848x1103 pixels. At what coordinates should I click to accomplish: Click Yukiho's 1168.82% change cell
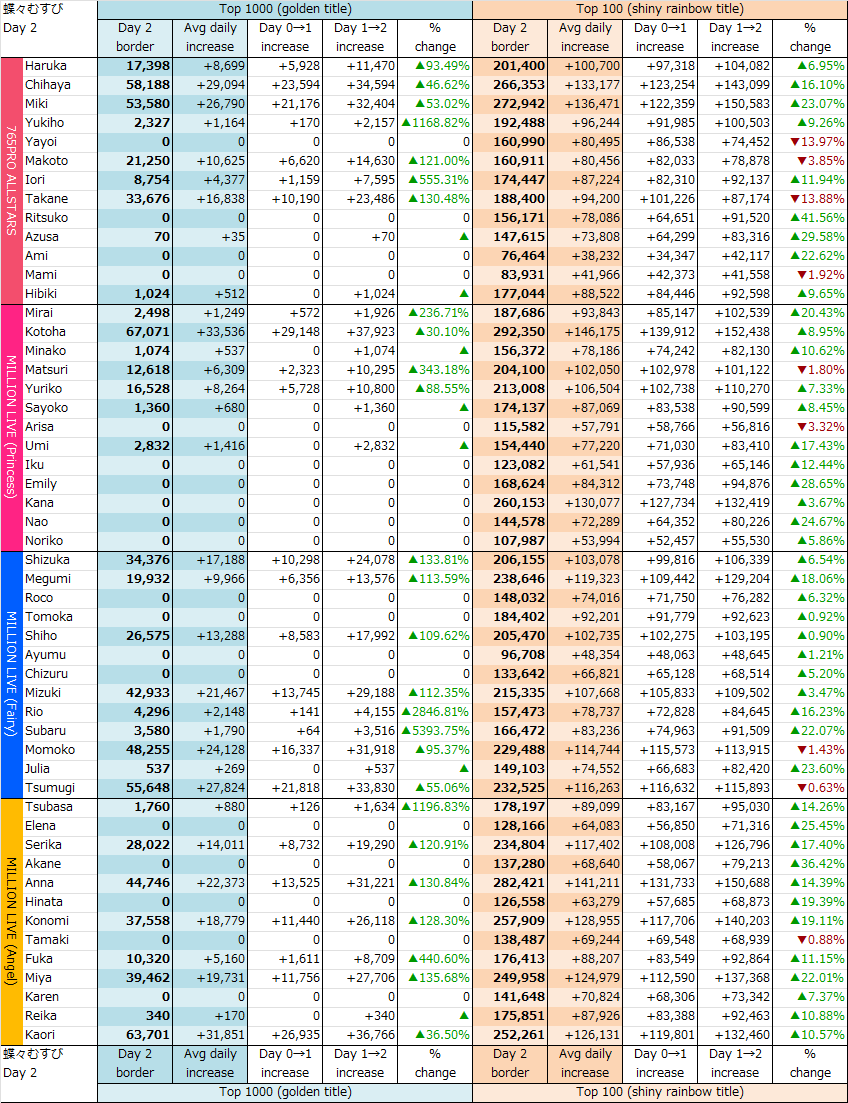435,123
